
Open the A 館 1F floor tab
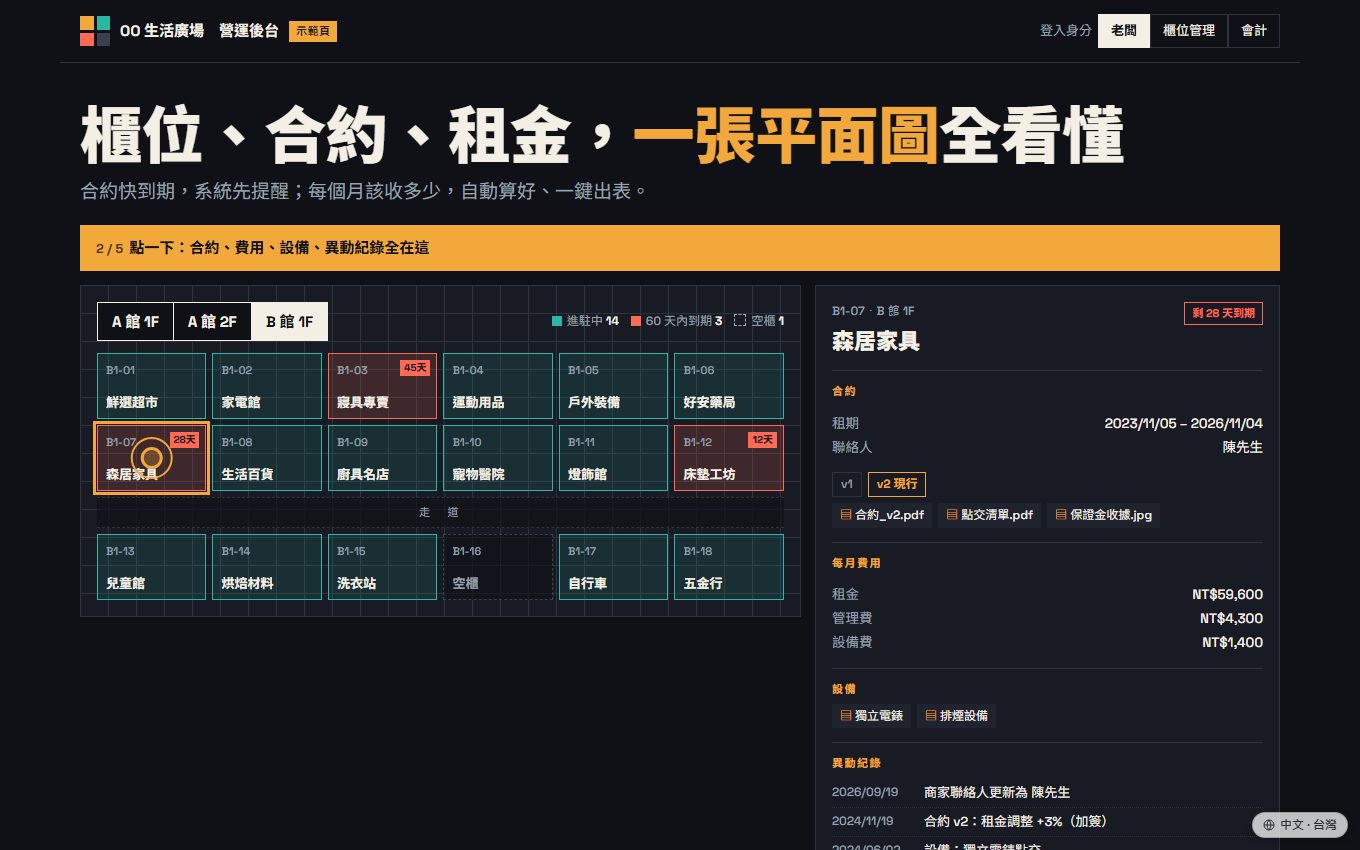(x=135, y=321)
